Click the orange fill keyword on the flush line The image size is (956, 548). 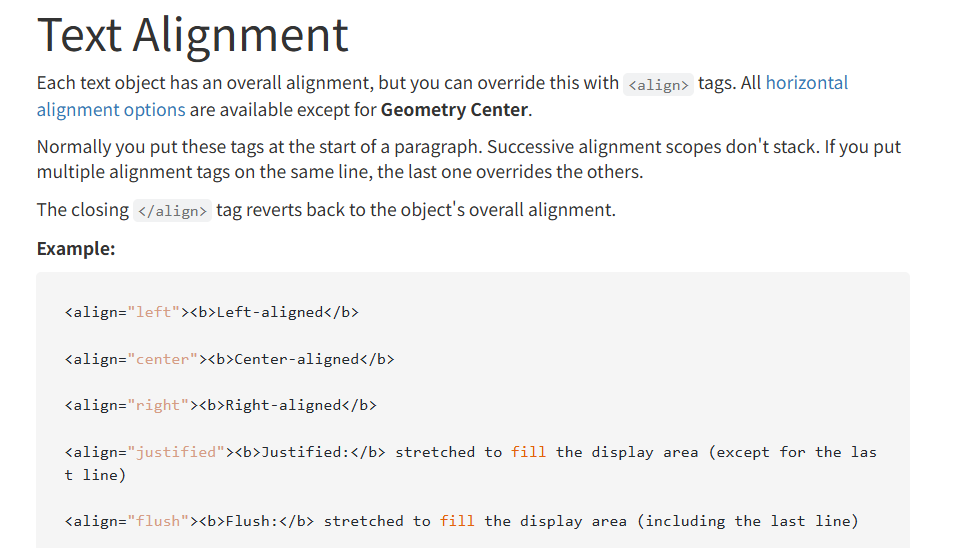pos(457,521)
